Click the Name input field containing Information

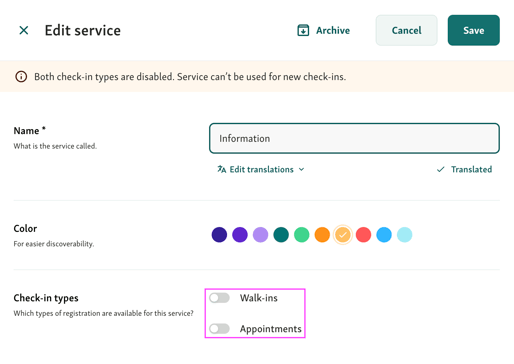pos(354,138)
